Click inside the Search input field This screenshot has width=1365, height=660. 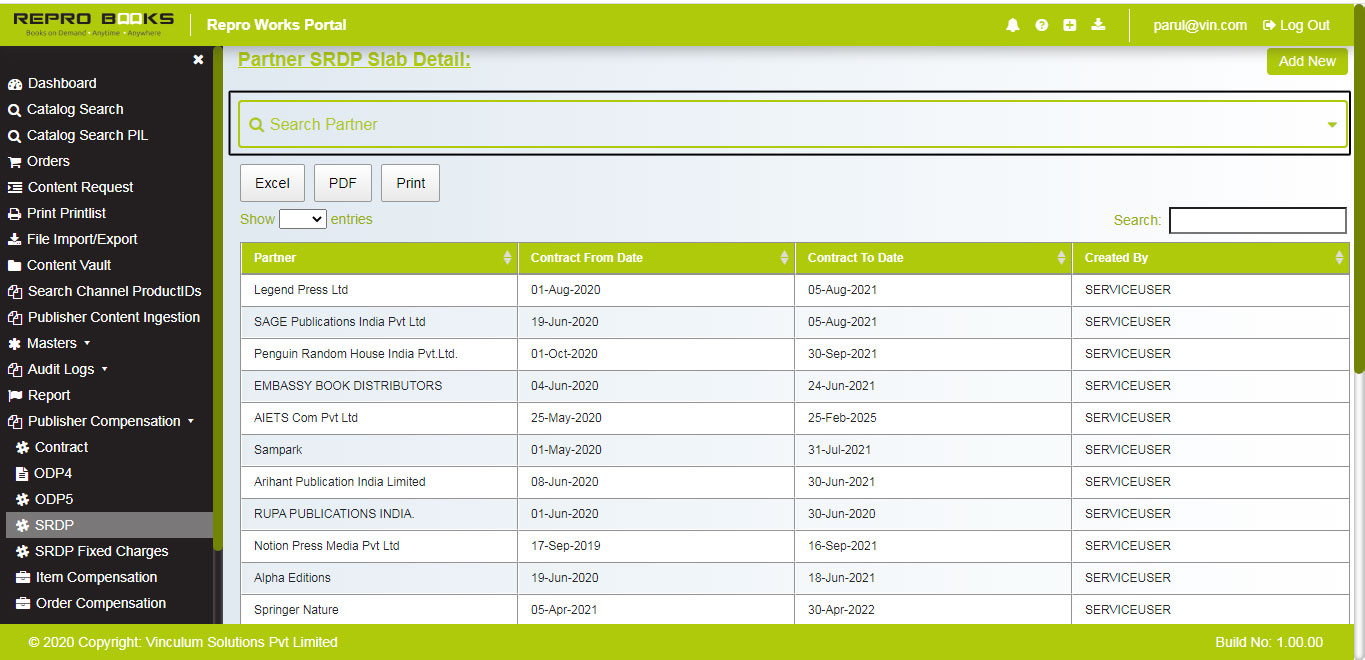point(1257,219)
